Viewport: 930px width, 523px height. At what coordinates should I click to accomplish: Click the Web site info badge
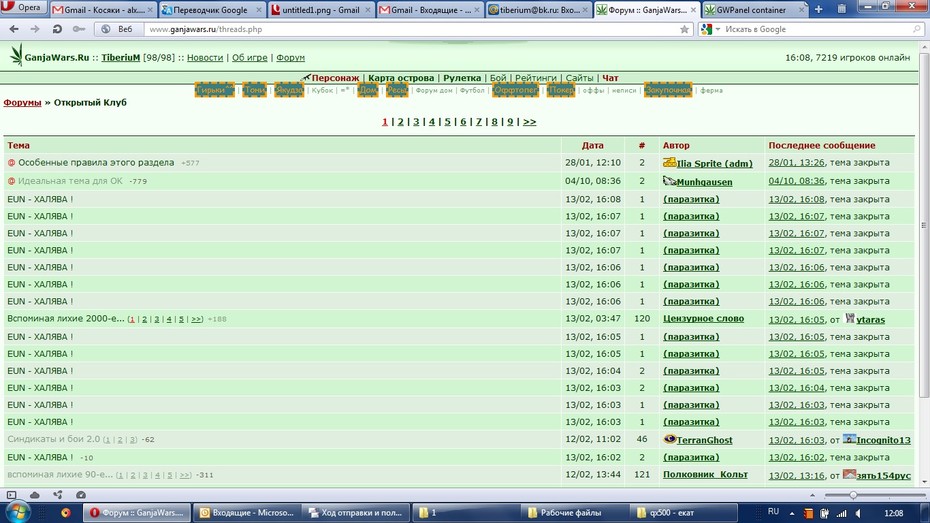click(118, 29)
